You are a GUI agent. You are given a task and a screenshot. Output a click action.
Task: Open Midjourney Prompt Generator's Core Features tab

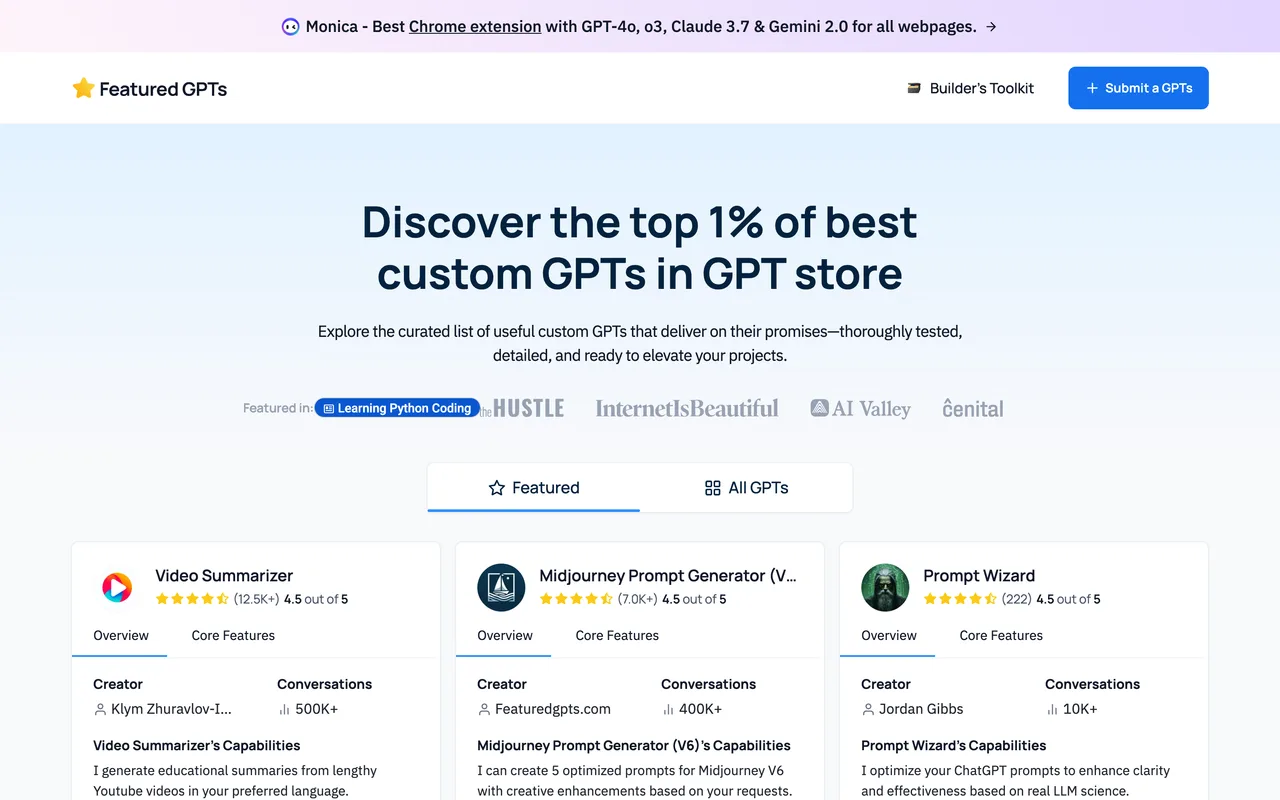coord(617,636)
